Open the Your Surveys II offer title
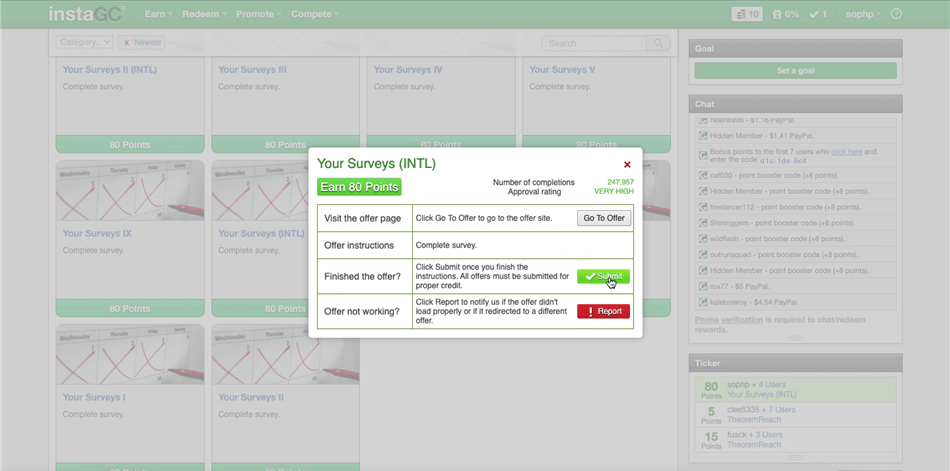The image size is (950, 471). pos(251,397)
